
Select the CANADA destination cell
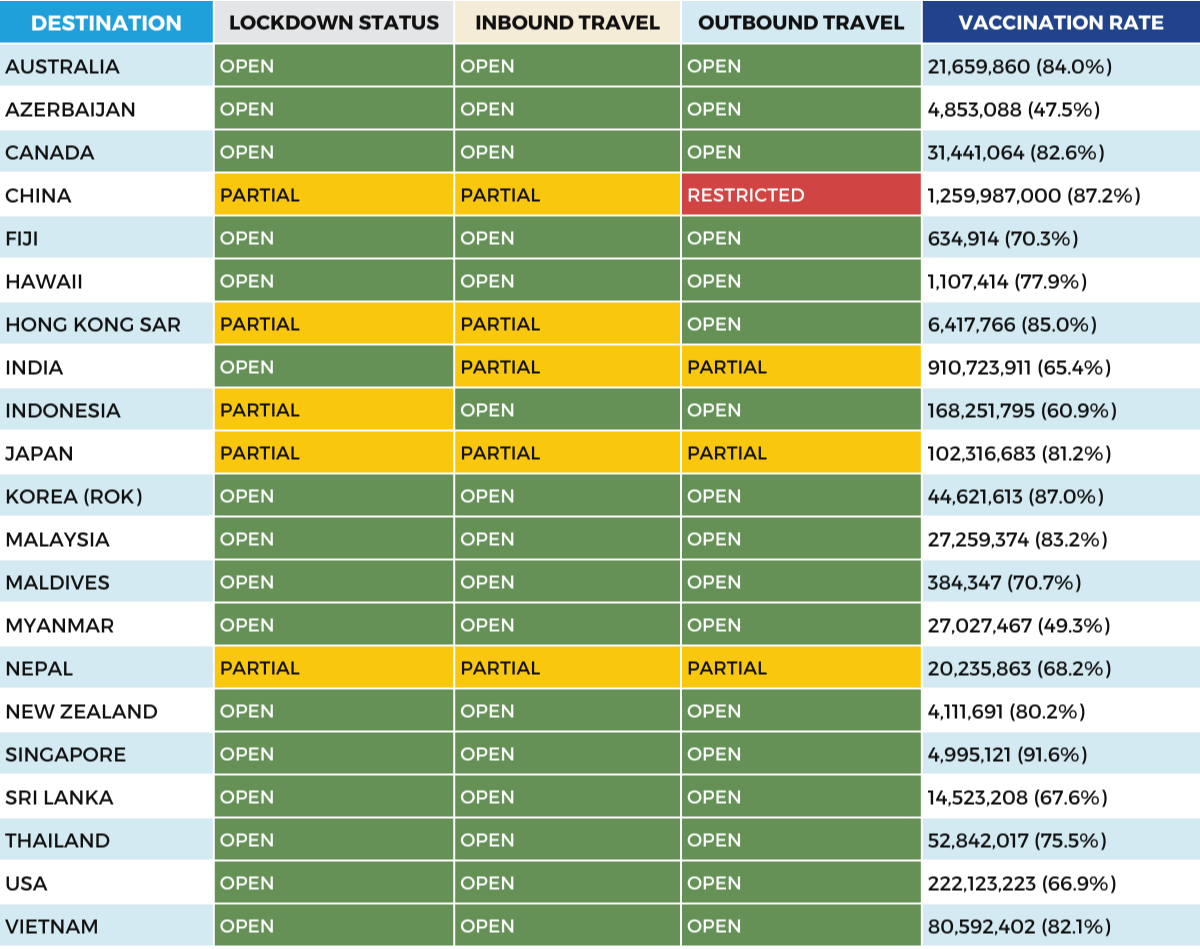[106, 152]
